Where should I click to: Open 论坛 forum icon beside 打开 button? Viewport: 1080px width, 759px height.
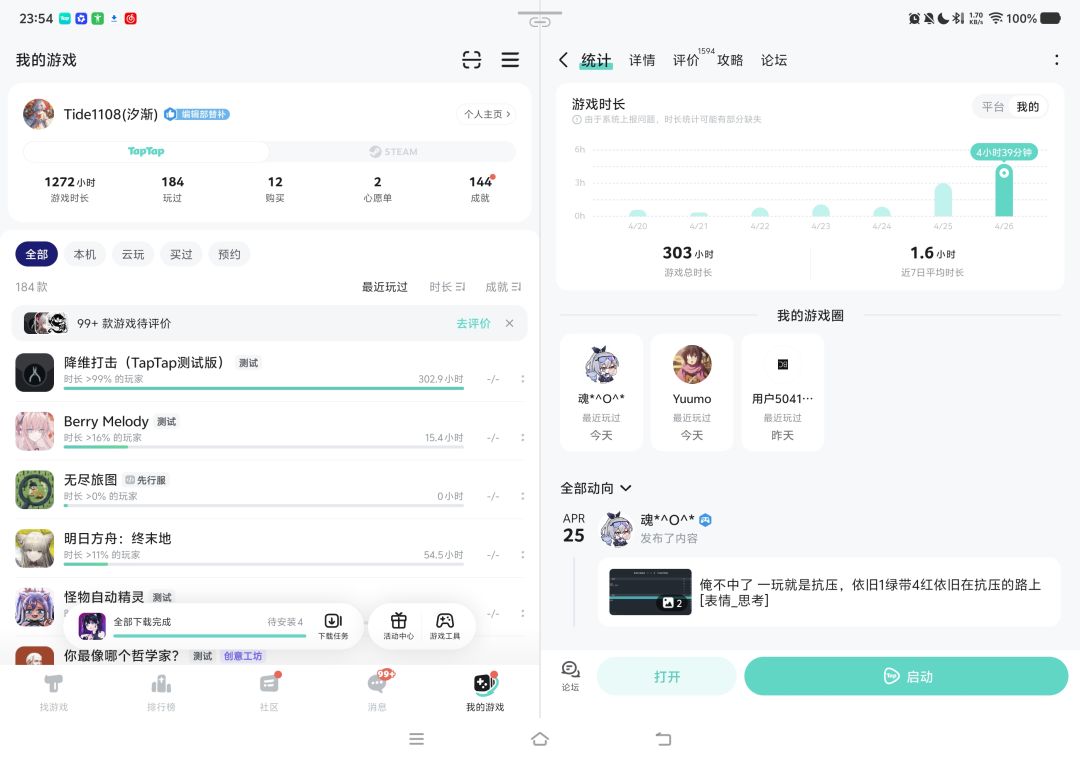point(570,676)
